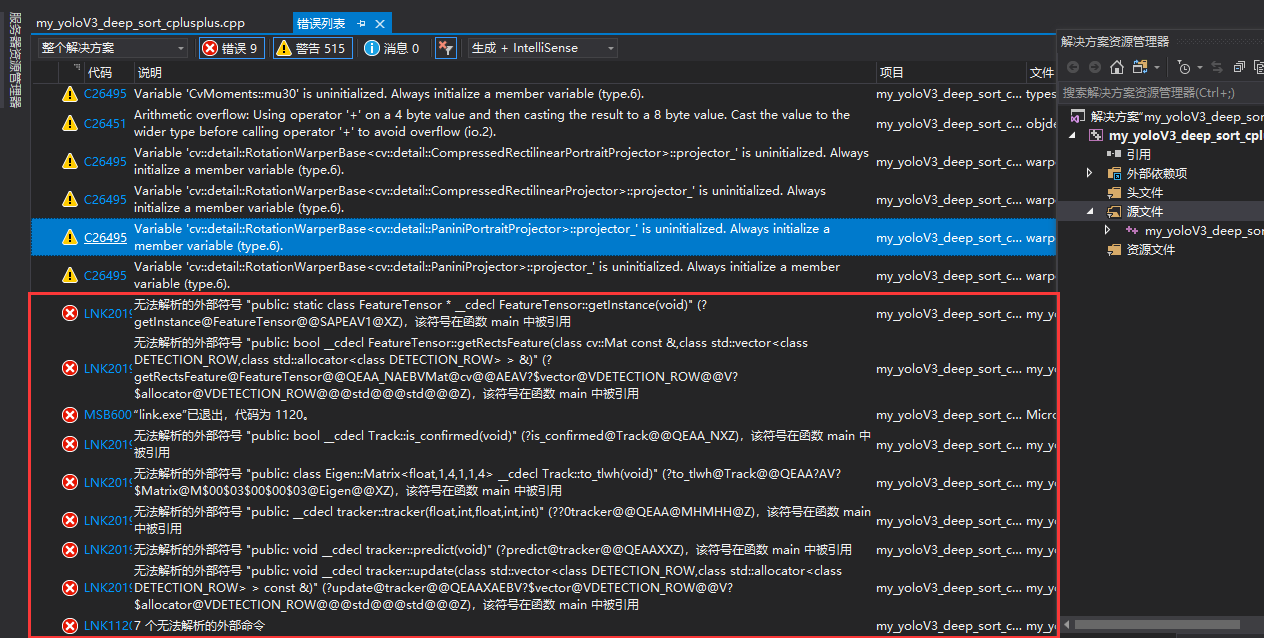The image size is (1264, 638).
Task: Select the 头文件 folder
Action: [x=1145, y=192]
